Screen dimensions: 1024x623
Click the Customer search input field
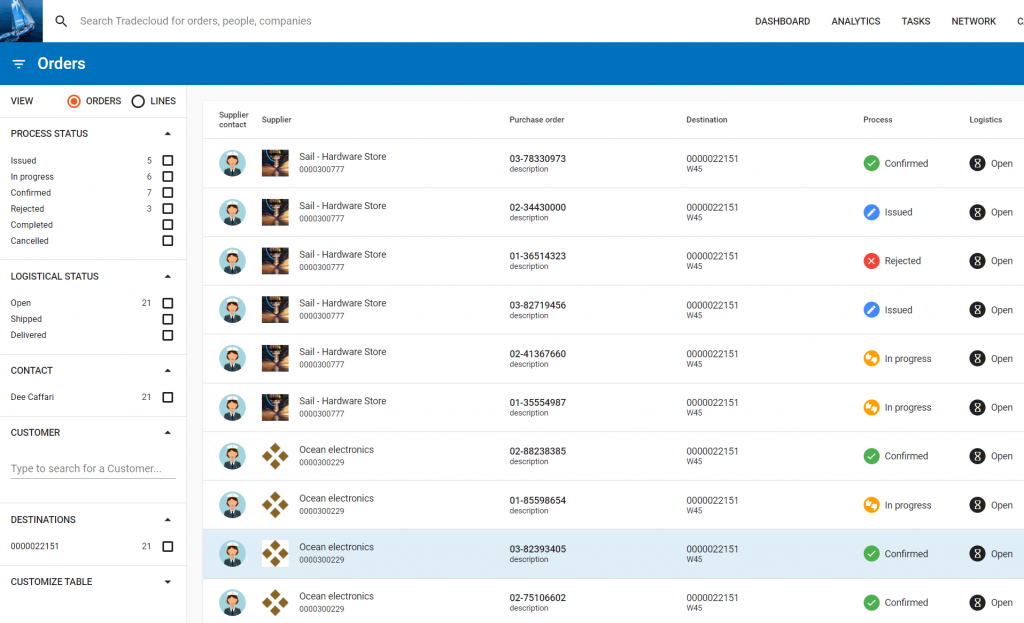pos(93,468)
